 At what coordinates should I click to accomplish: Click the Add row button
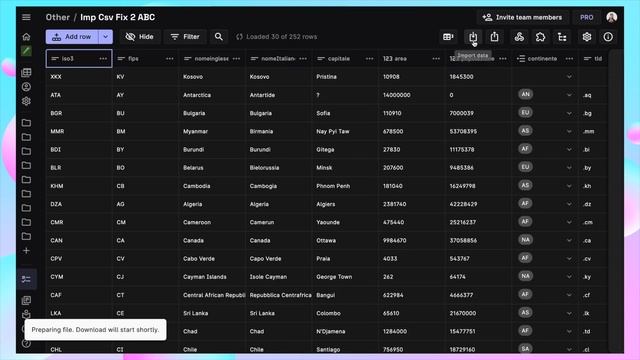coord(72,37)
